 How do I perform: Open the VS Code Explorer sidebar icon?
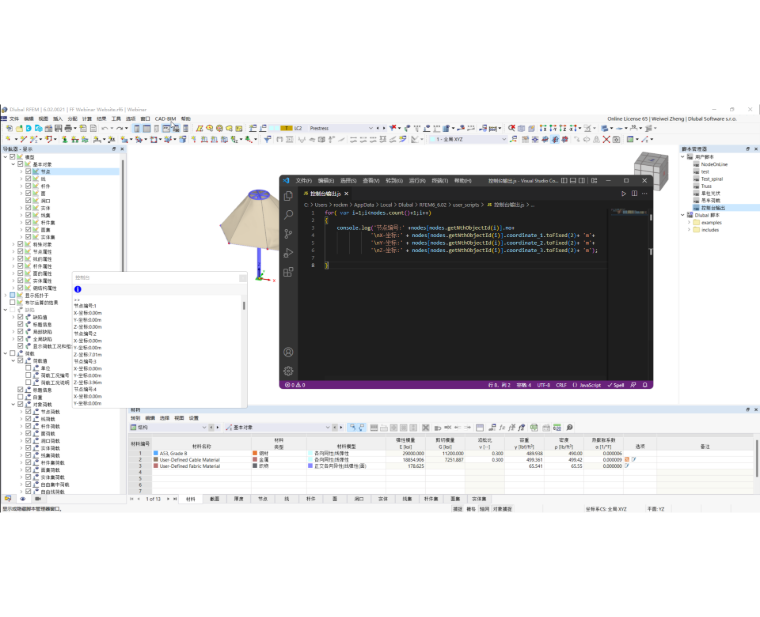pos(288,196)
